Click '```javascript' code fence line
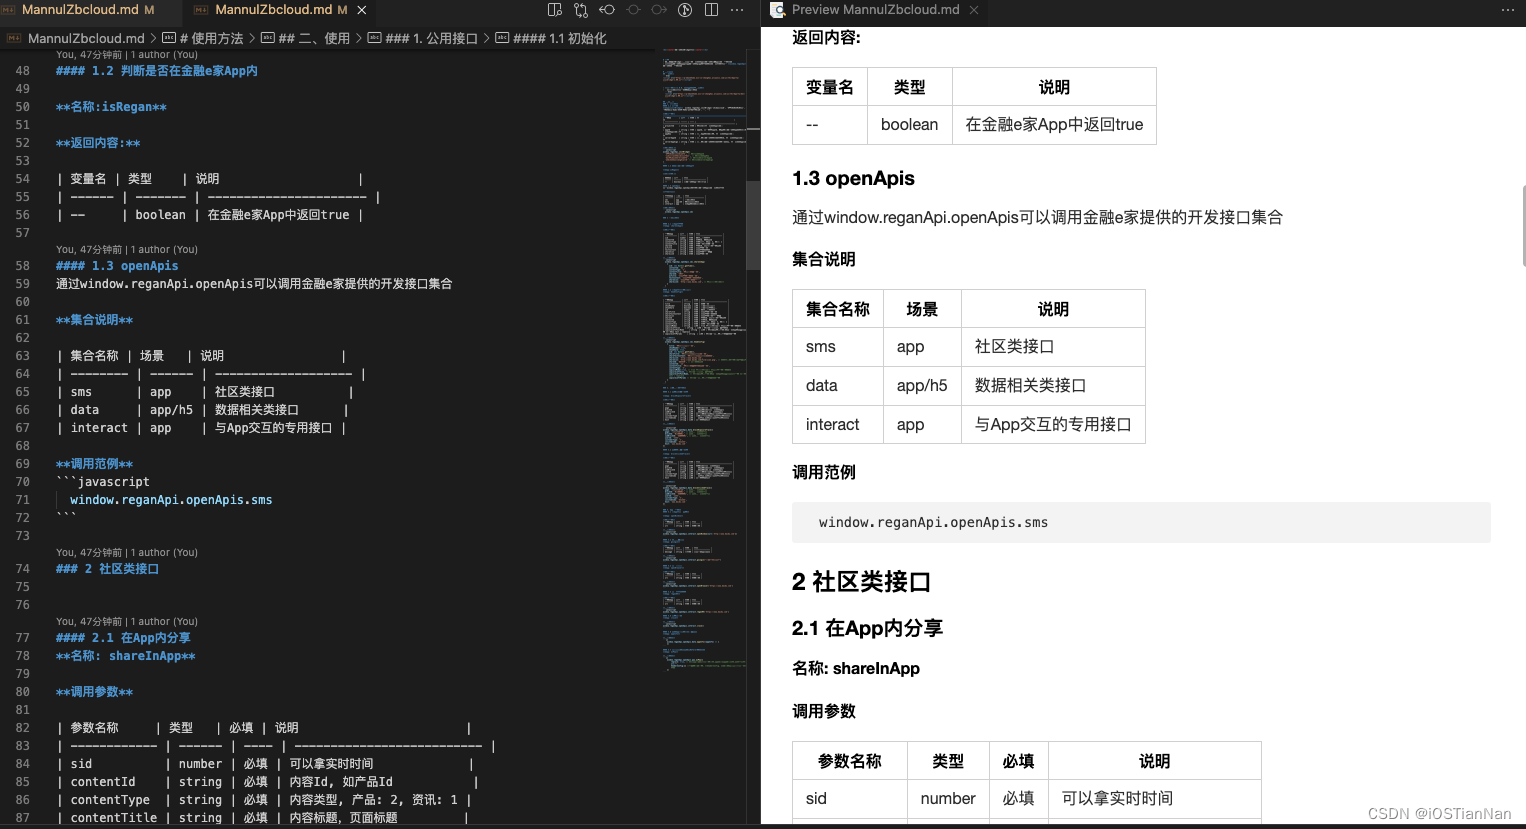Viewport: 1526px width, 829px height. 103,482
